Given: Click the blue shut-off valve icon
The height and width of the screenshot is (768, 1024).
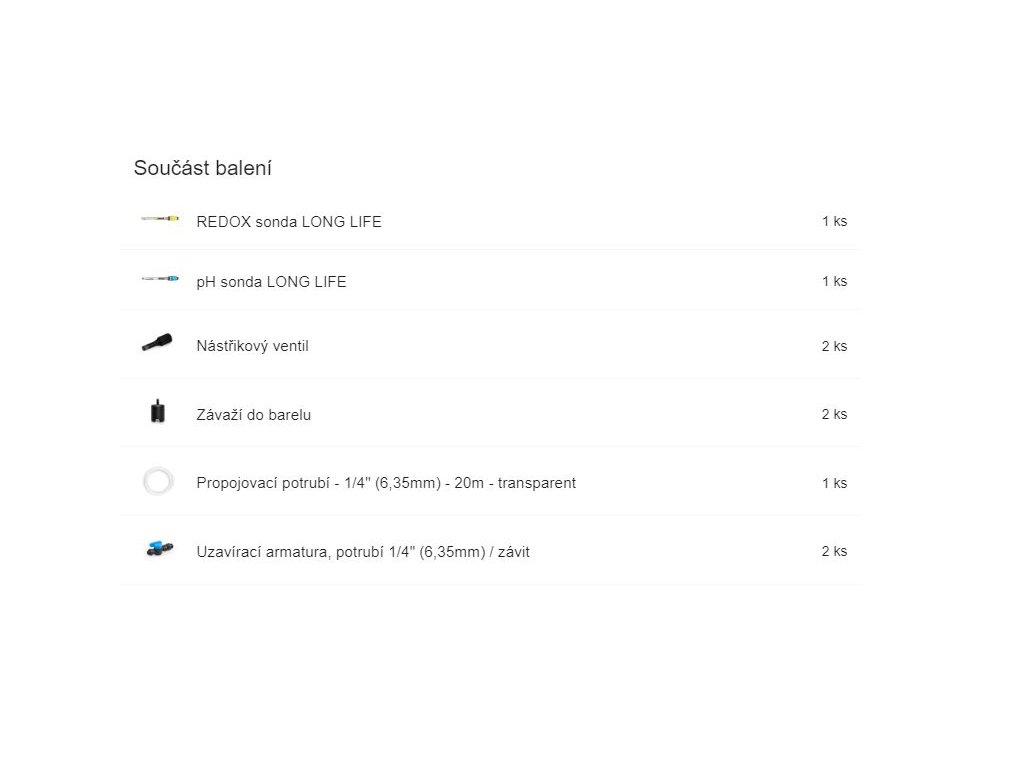Looking at the screenshot, I should [159, 549].
